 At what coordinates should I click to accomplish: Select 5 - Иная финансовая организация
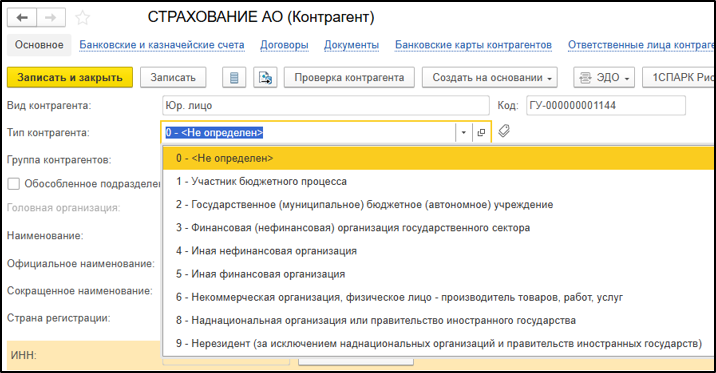(x=438, y=274)
